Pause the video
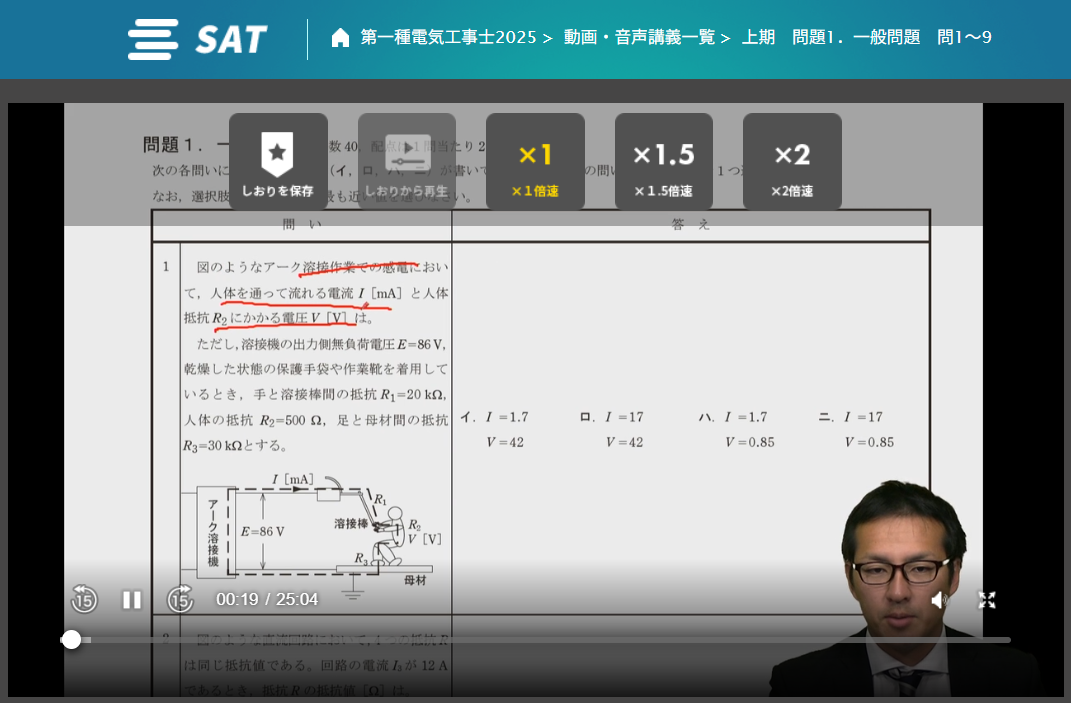 point(132,600)
